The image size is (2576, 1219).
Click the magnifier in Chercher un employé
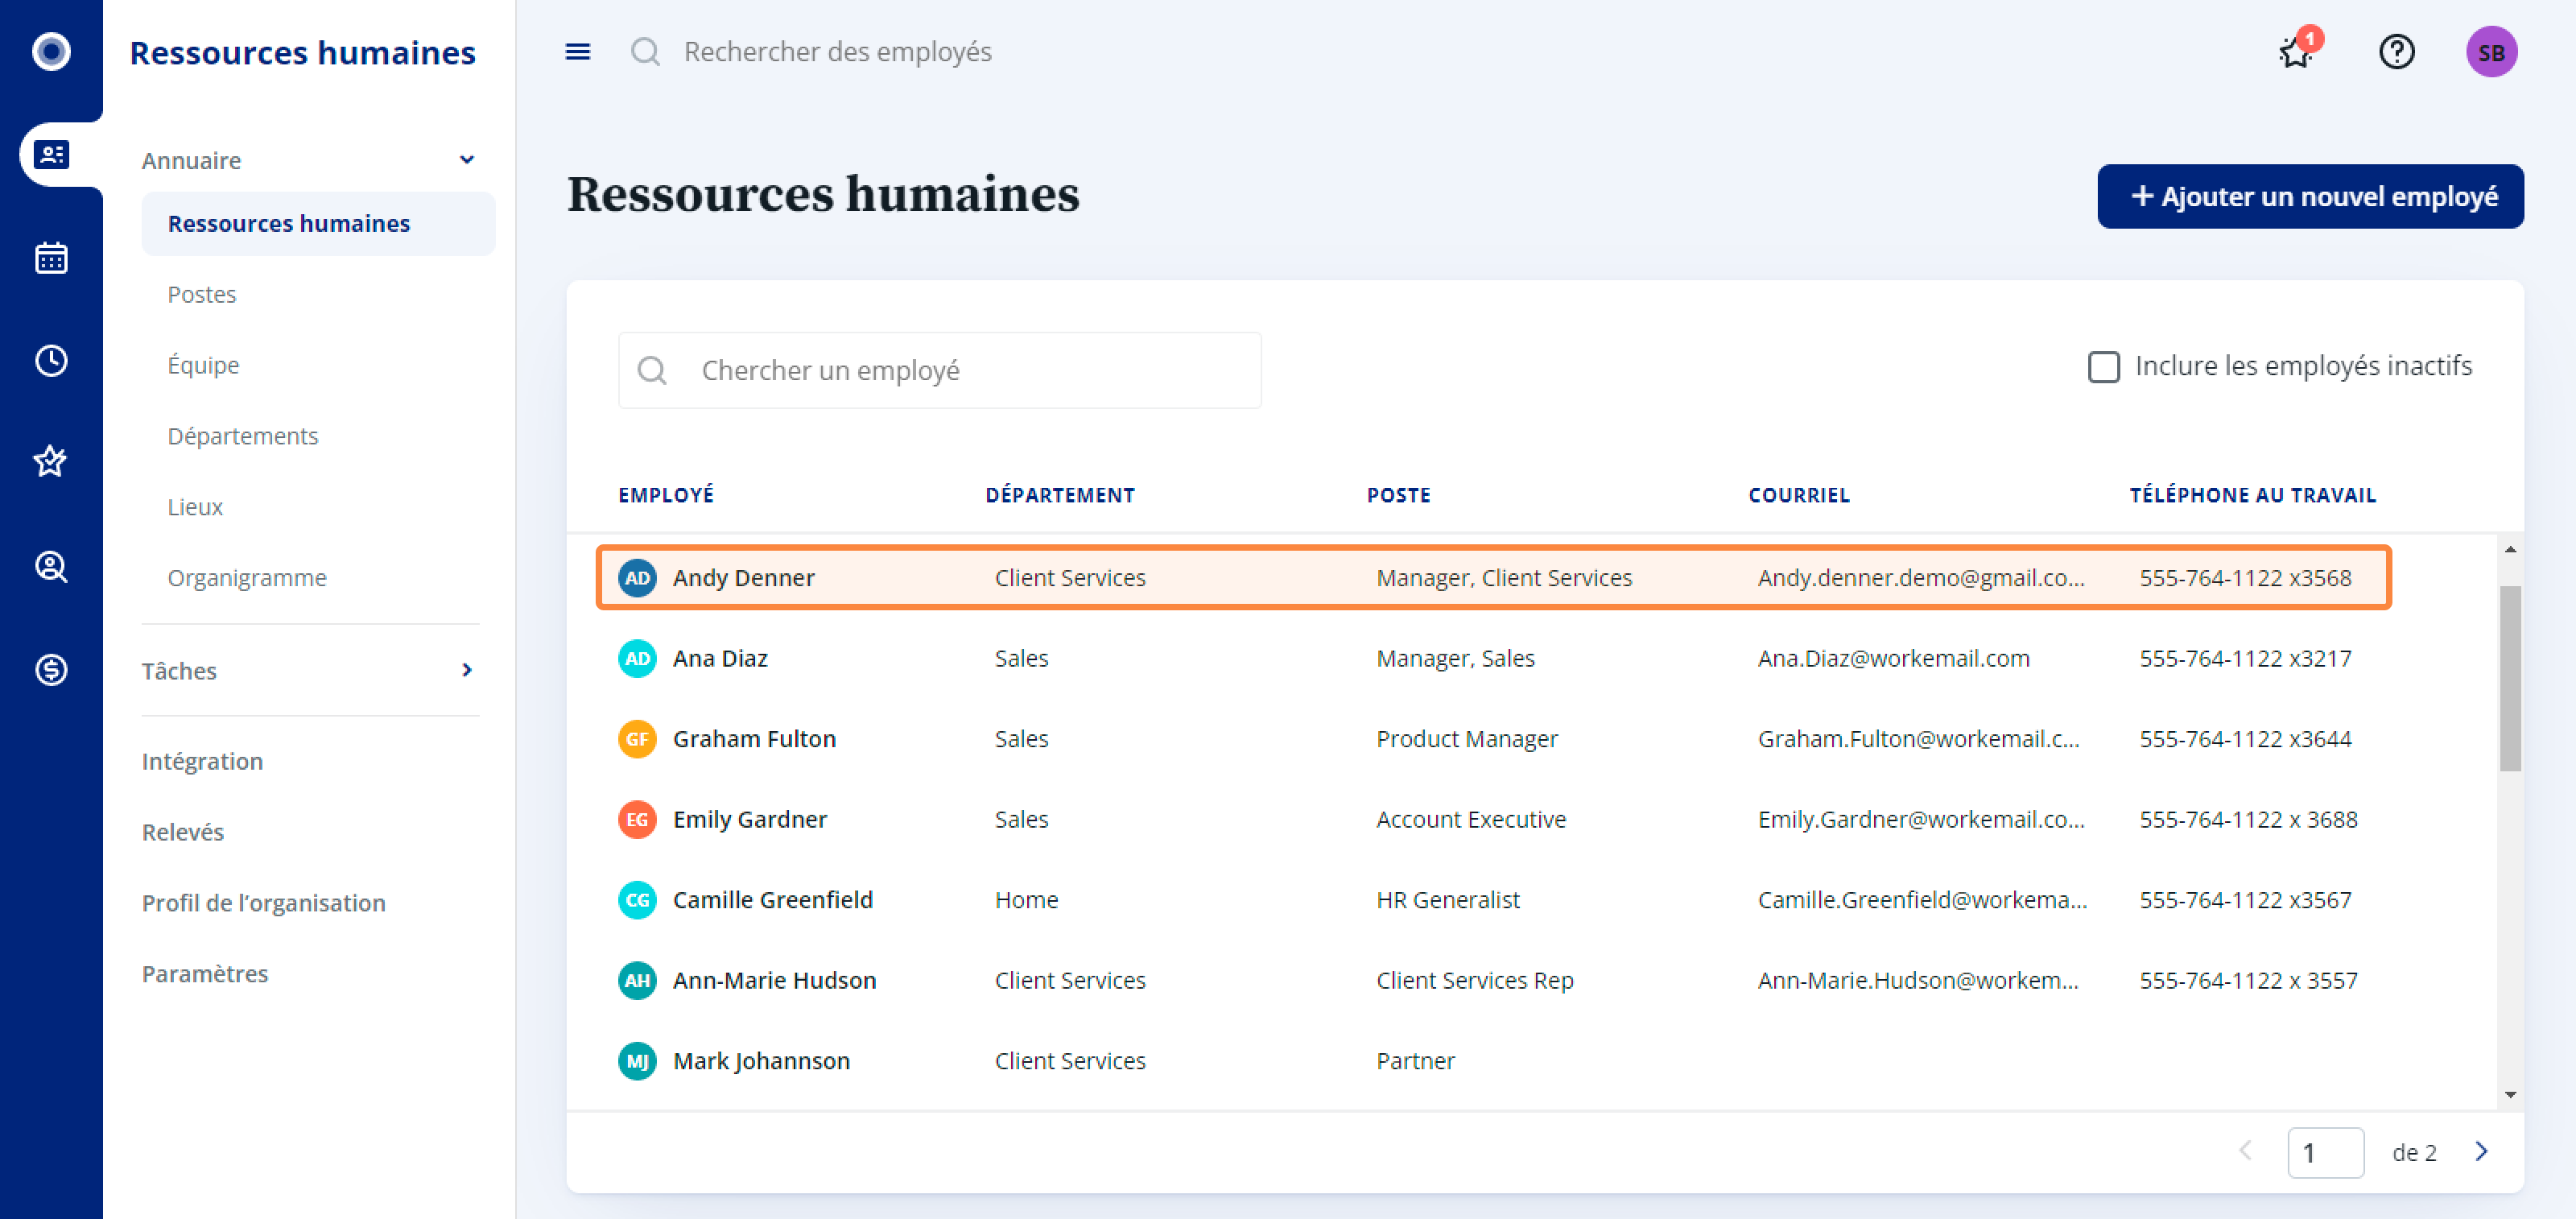click(x=653, y=371)
